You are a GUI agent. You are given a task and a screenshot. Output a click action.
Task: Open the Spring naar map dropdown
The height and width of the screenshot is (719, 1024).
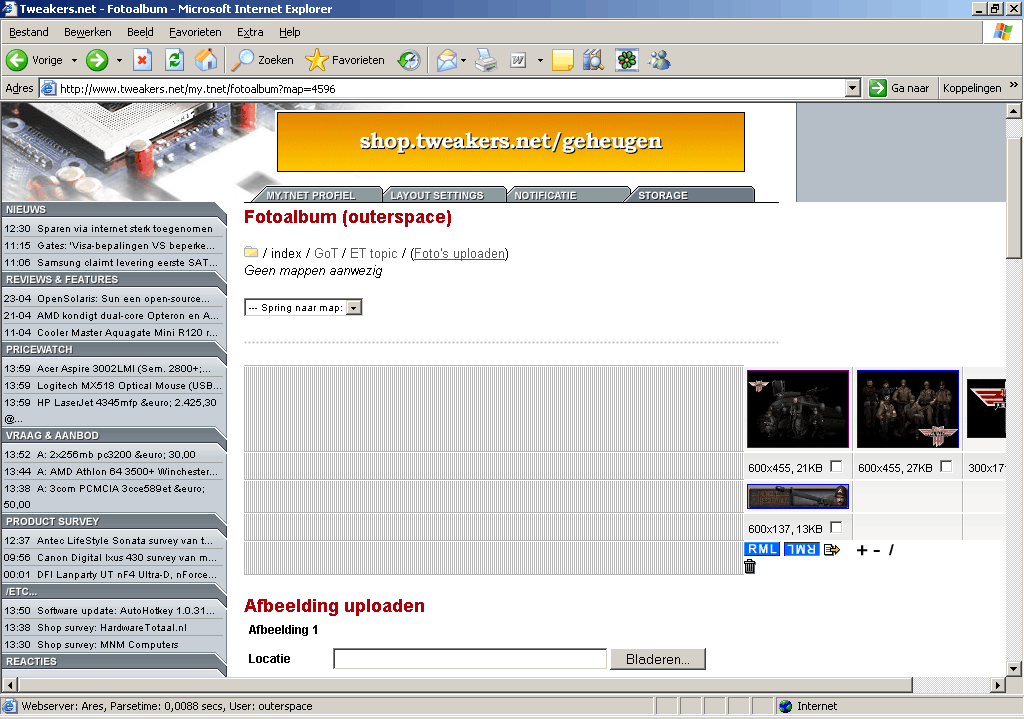(x=303, y=308)
